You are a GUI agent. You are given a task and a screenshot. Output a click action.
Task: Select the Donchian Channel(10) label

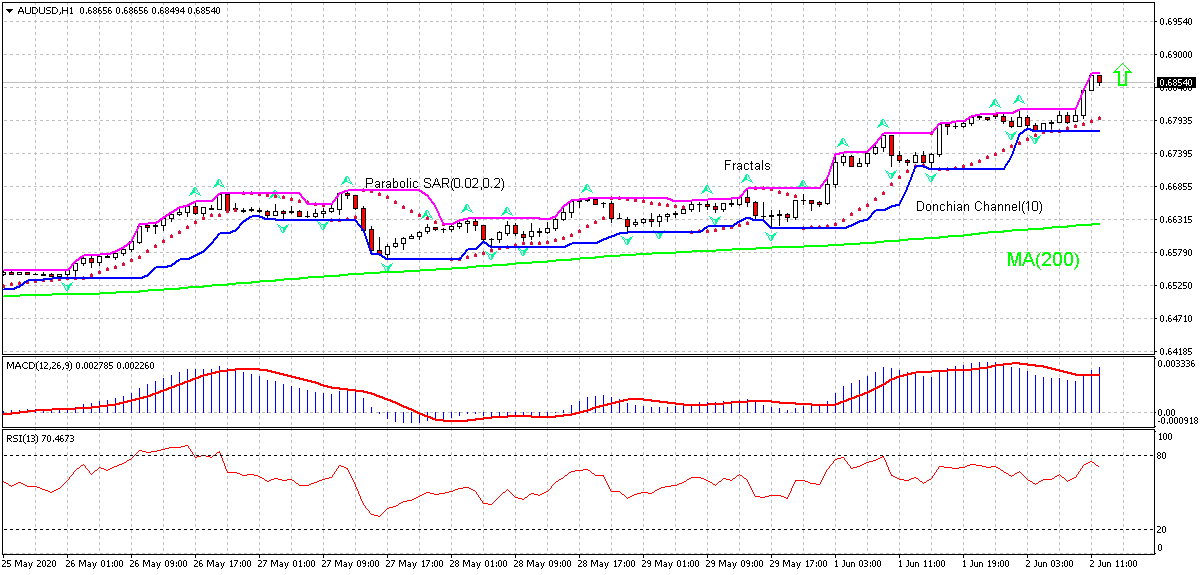979,206
